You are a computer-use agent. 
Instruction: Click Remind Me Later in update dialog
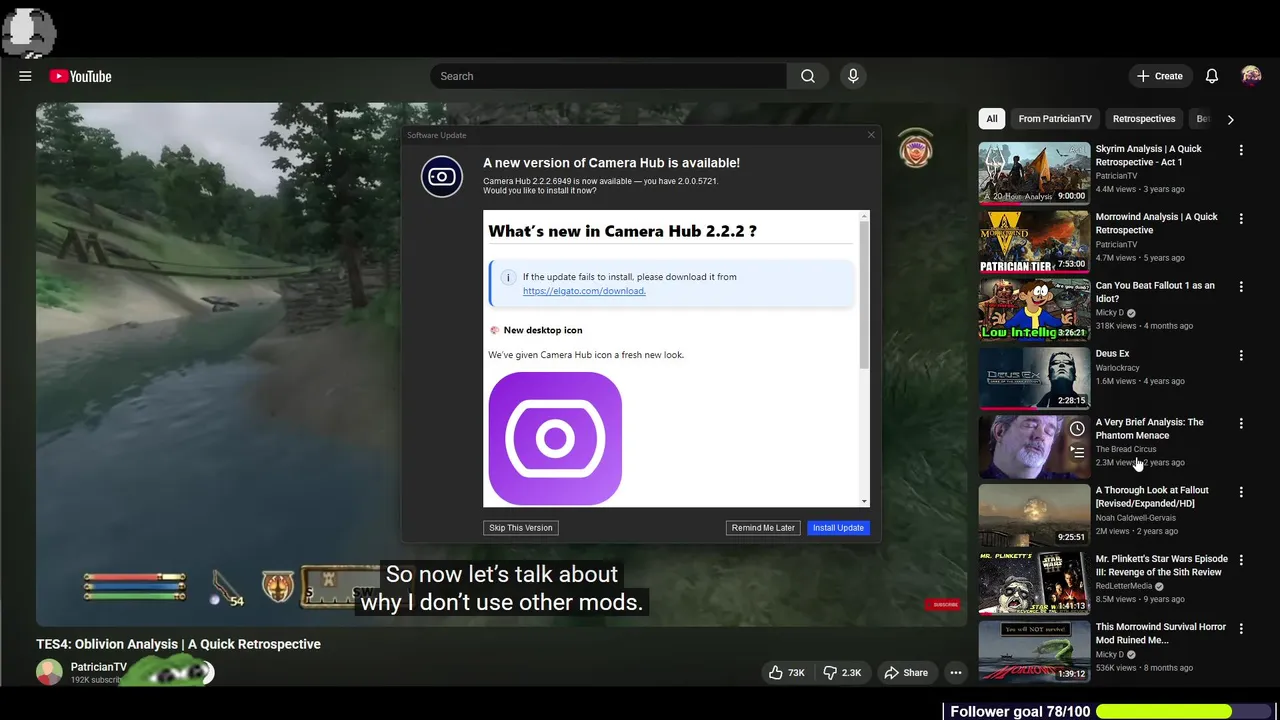tap(763, 528)
